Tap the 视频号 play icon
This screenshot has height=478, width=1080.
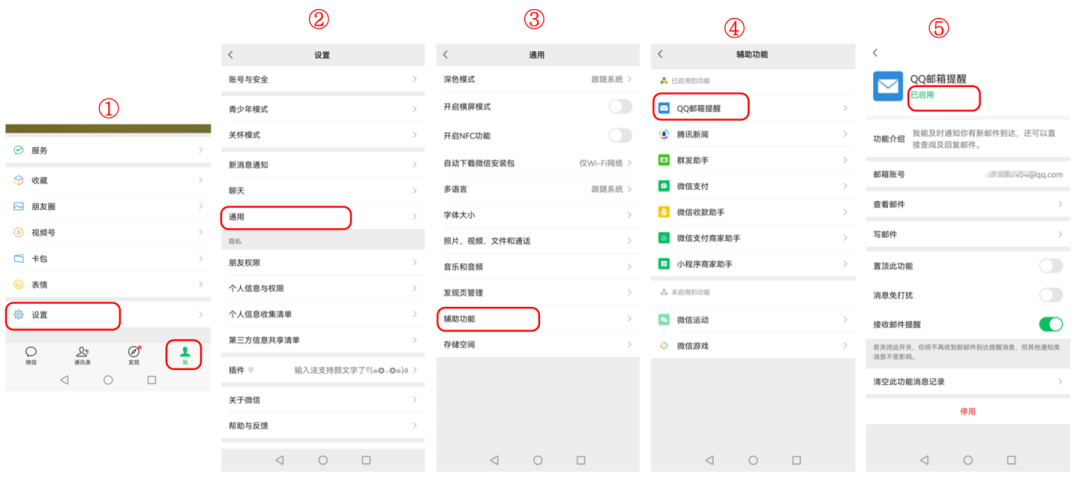pos(19,232)
